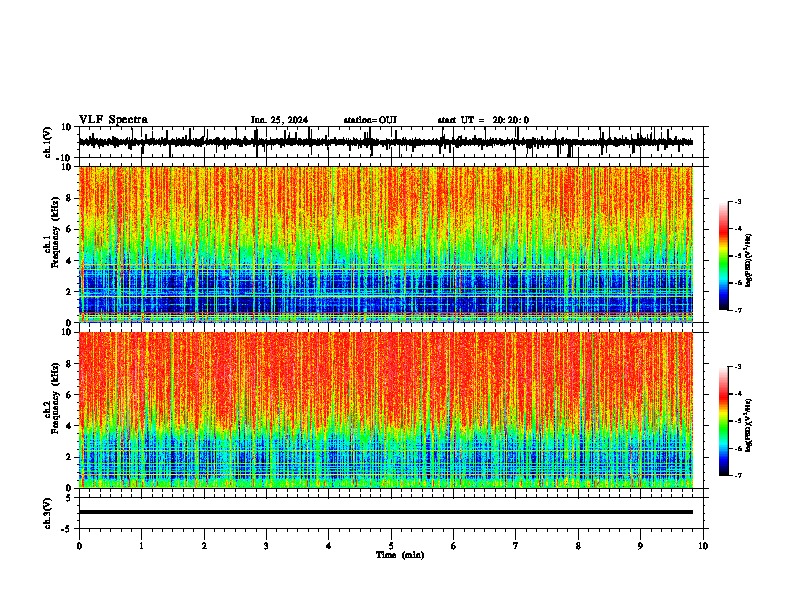Click the '8' kHz tick on ch.1 spectrogram
The height and width of the screenshot is (612, 792).
tap(70, 198)
